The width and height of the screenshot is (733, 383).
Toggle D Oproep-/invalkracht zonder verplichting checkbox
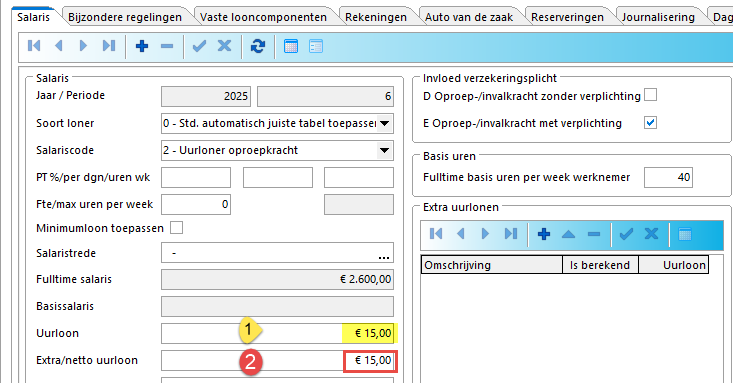(x=650, y=95)
